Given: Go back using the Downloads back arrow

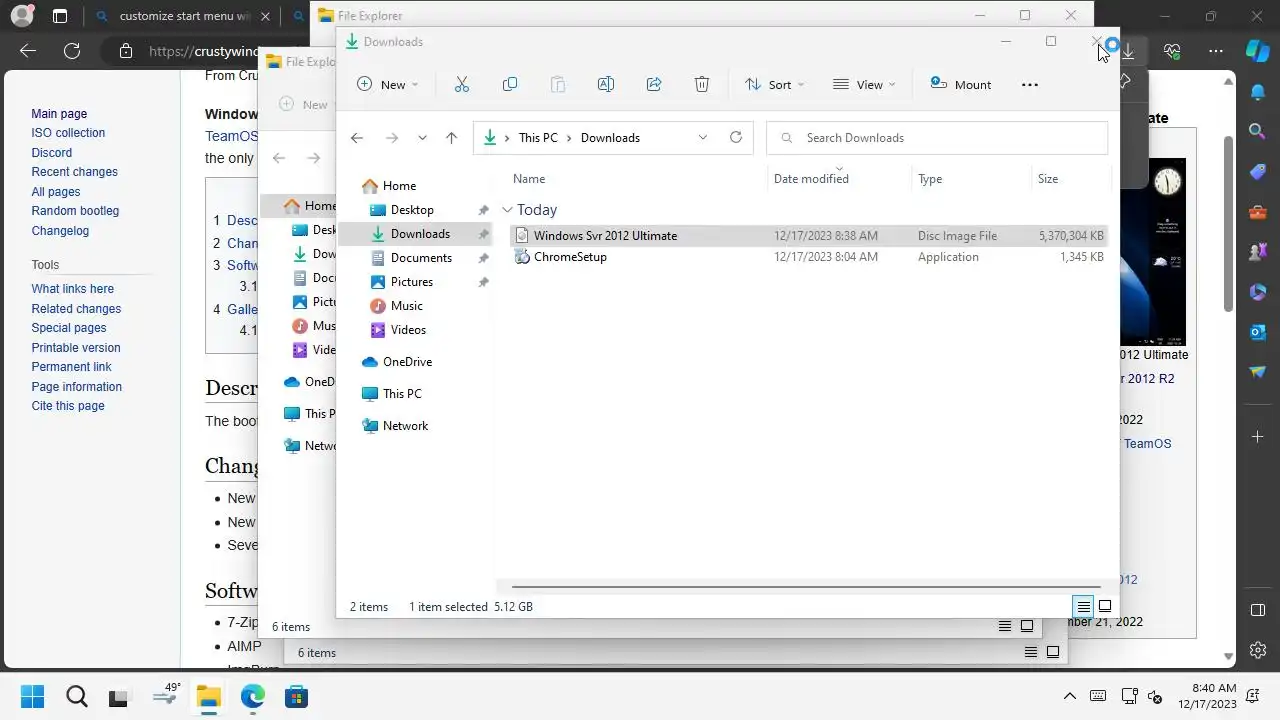Looking at the screenshot, I should [357, 138].
